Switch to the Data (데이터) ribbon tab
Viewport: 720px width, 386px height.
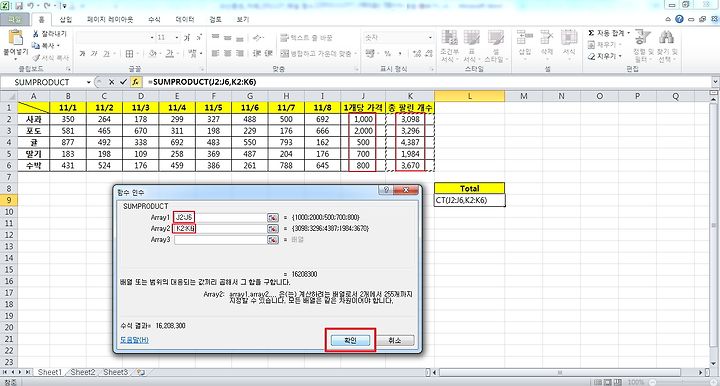pos(185,20)
